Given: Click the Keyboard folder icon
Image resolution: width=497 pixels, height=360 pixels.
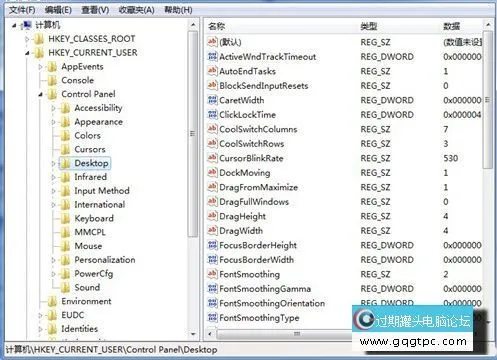Looking at the screenshot, I should (x=66, y=218).
